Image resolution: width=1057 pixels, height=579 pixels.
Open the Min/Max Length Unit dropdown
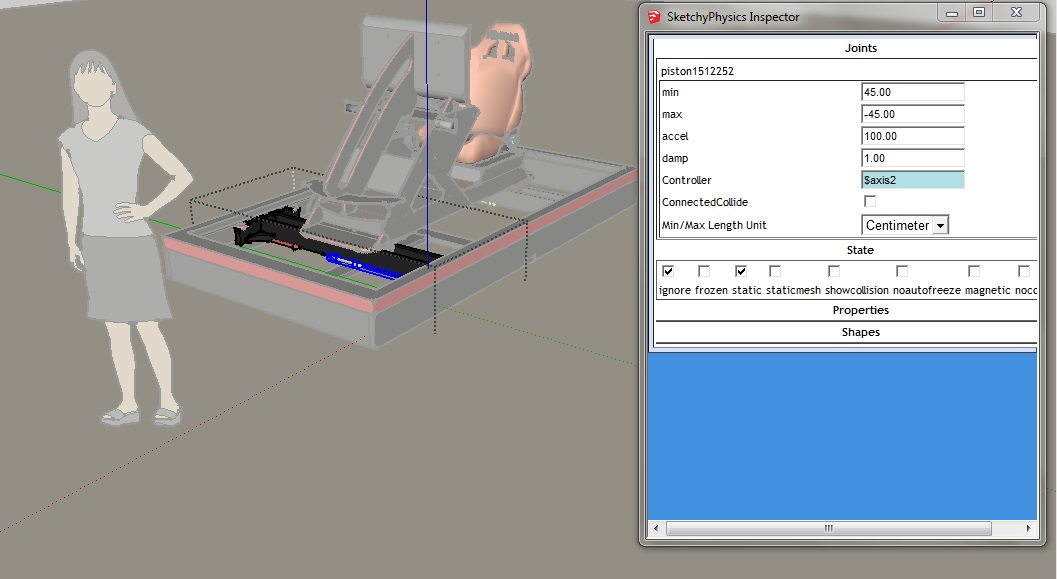click(x=939, y=226)
